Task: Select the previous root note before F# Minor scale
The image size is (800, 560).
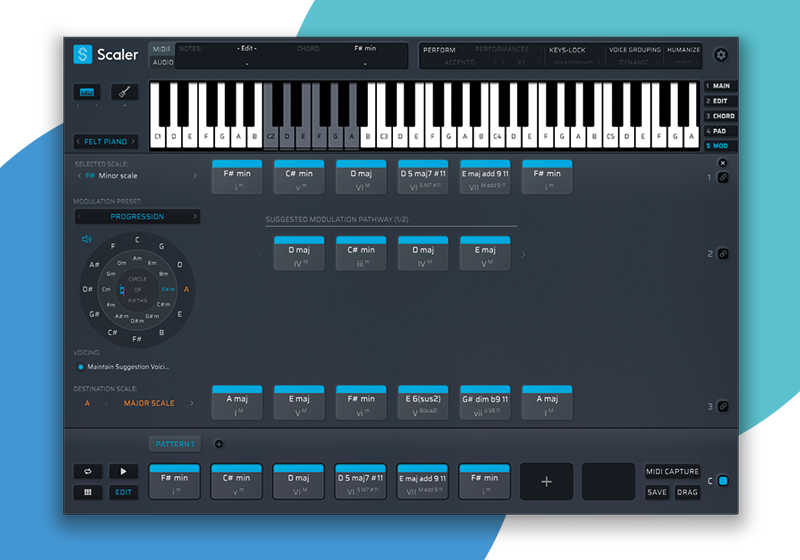Action: pyautogui.click(x=79, y=175)
